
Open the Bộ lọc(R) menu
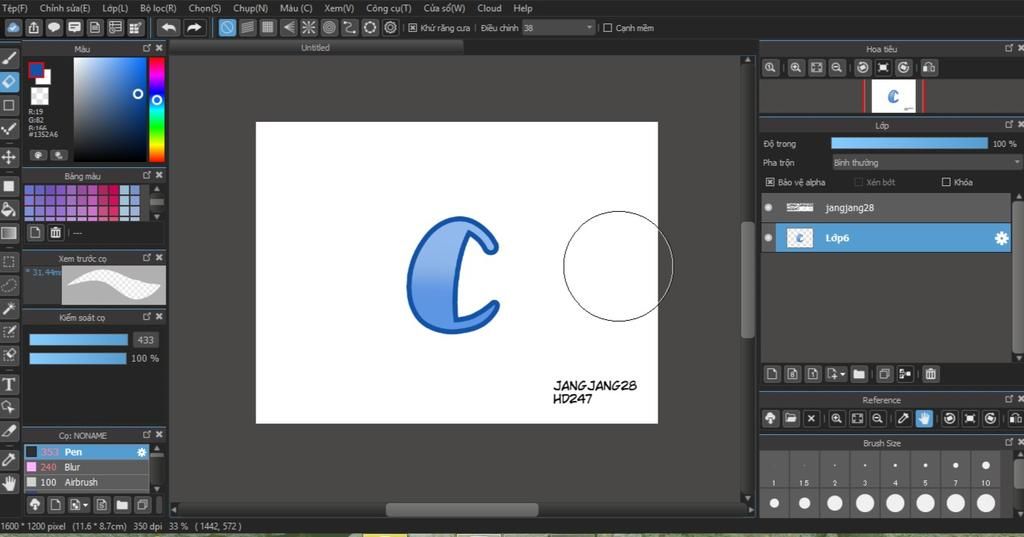click(x=157, y=8)
